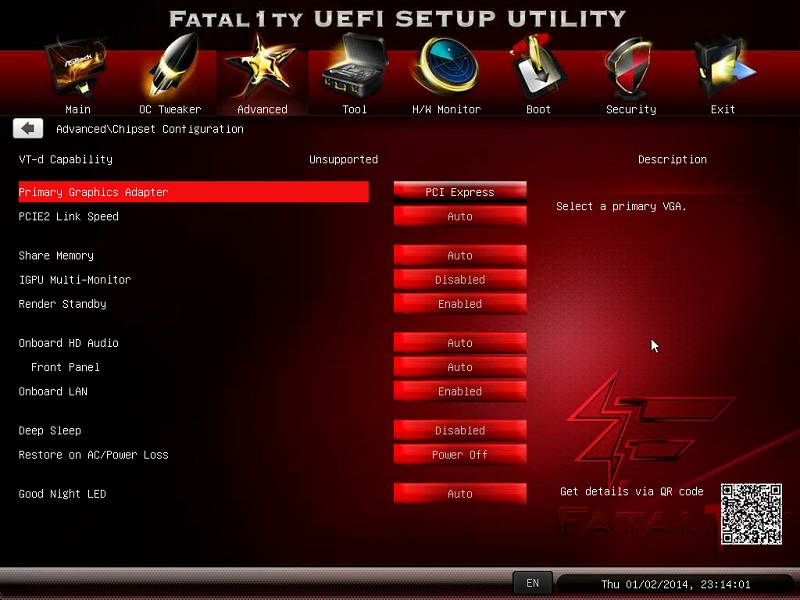Click the VT-d Capability label
800x600 pixels.
[65, 159]
